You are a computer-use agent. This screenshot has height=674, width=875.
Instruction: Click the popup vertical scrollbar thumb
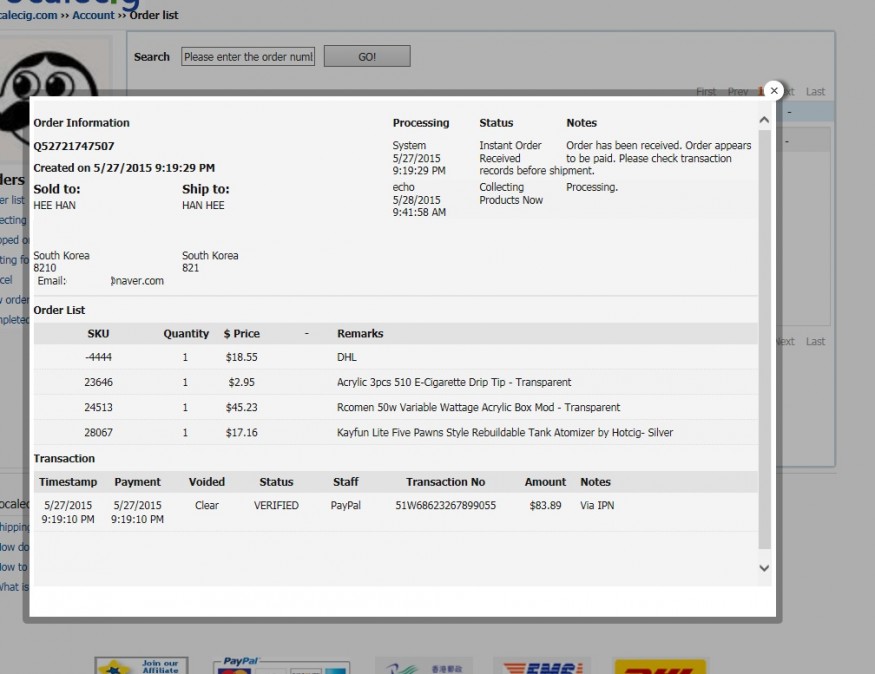click(764, 339)
